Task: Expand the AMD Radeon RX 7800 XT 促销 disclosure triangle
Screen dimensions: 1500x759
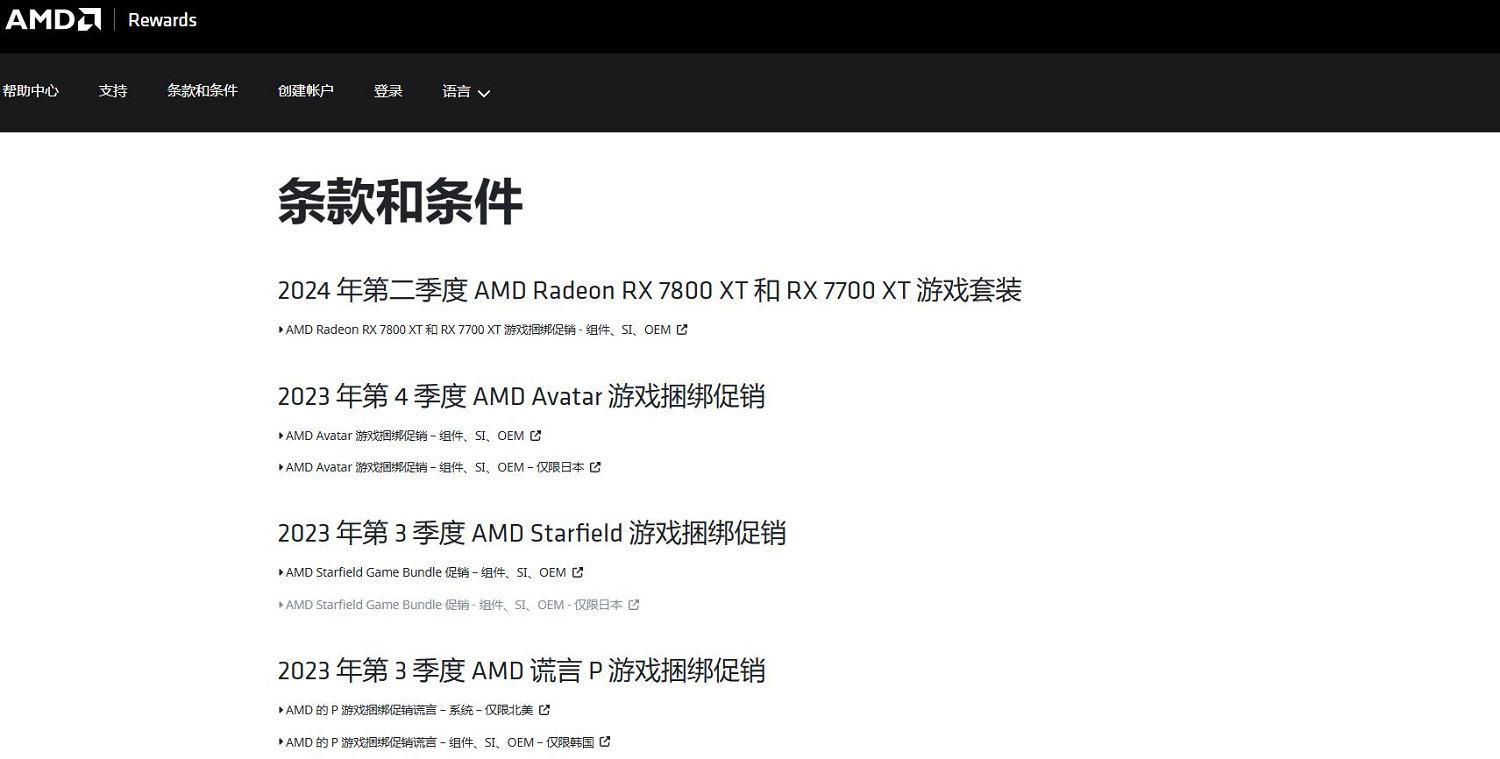Action: pos(280,329)
